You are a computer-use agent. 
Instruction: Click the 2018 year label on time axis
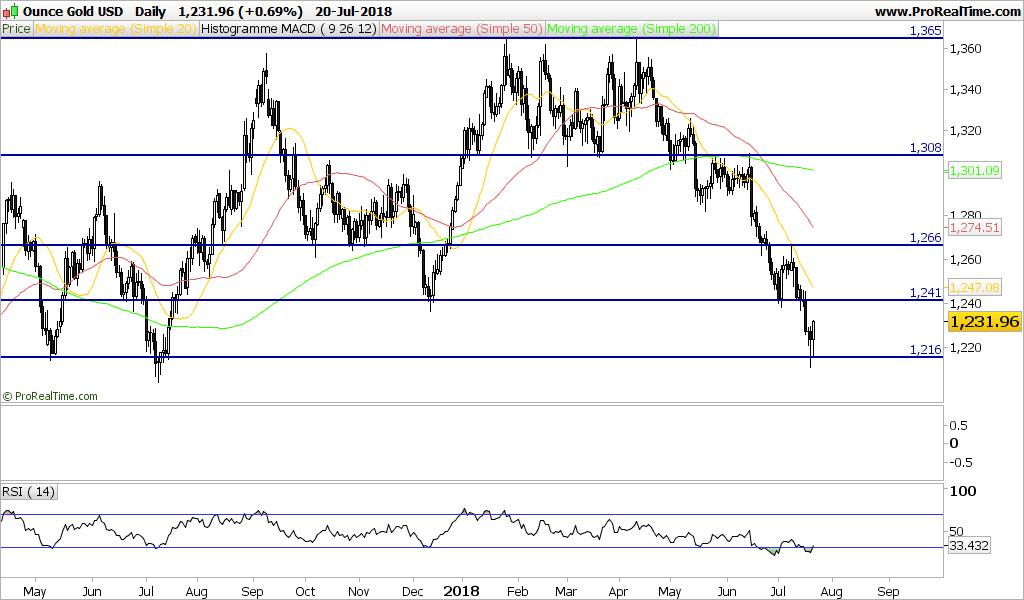pyautogui.click(x=461, y=592)
